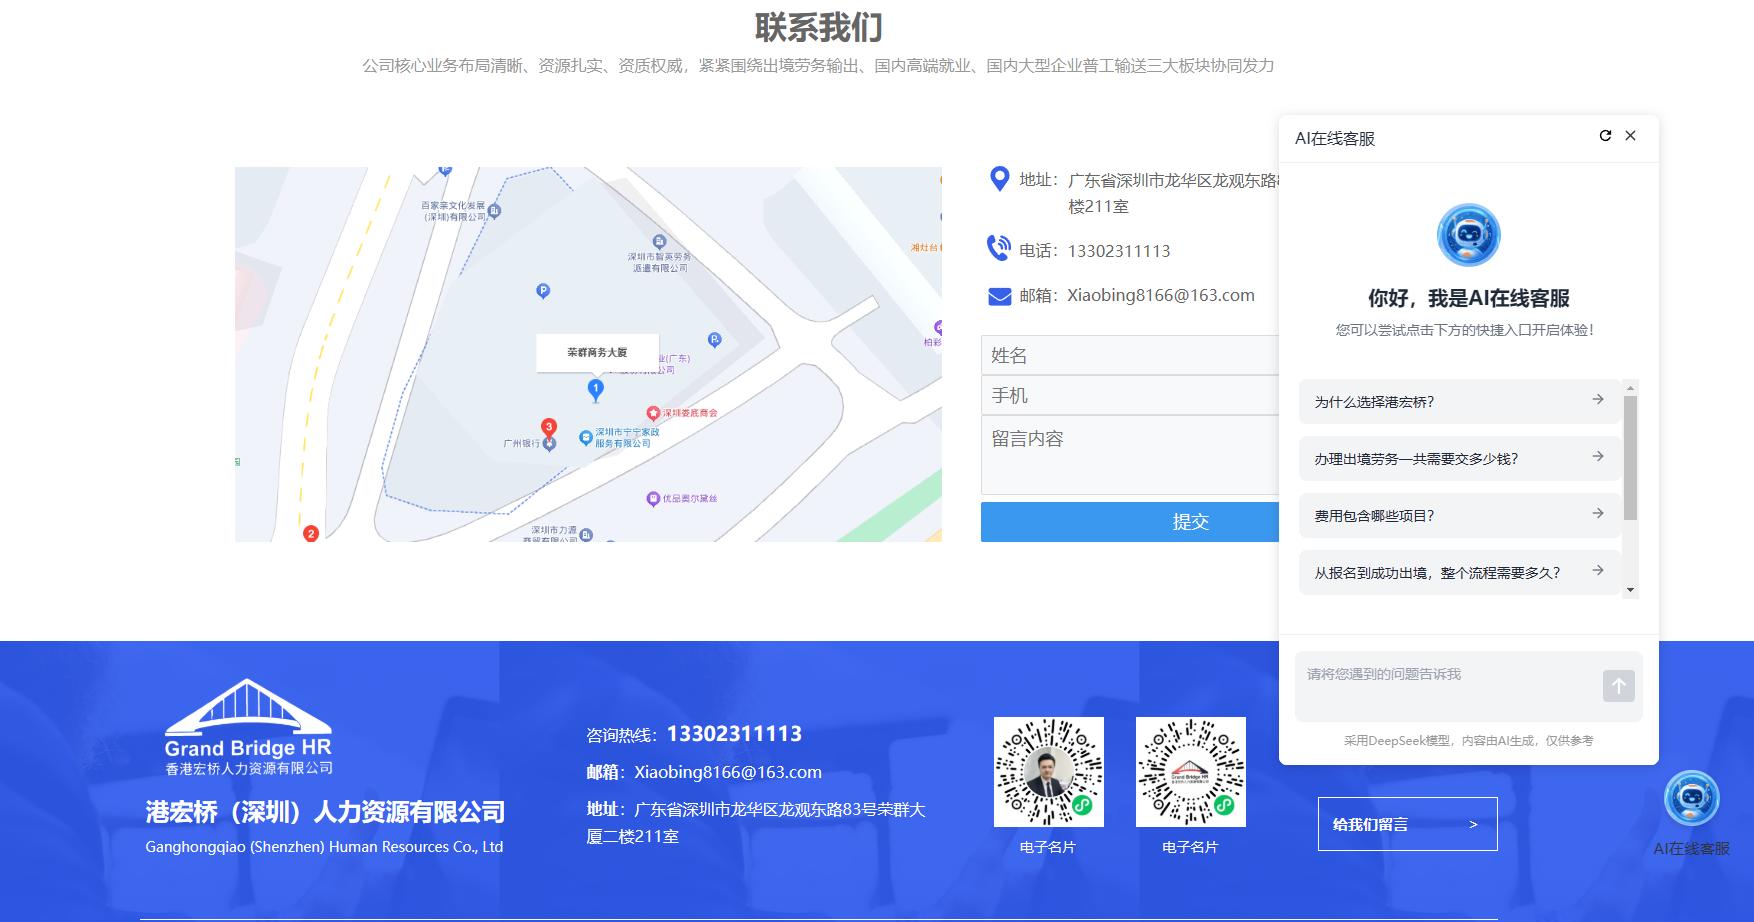Click the 广州银行 map label
The width and height of the screenshot is (1754, 922).
521,444
